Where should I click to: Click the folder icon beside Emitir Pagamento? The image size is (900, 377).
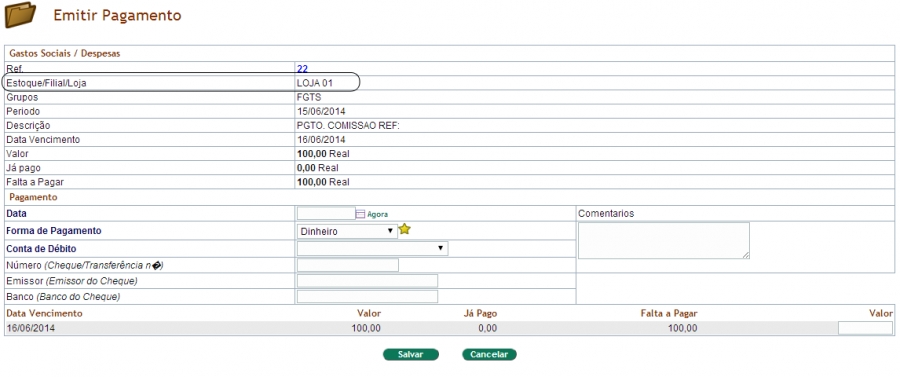[x=20, y=15]
